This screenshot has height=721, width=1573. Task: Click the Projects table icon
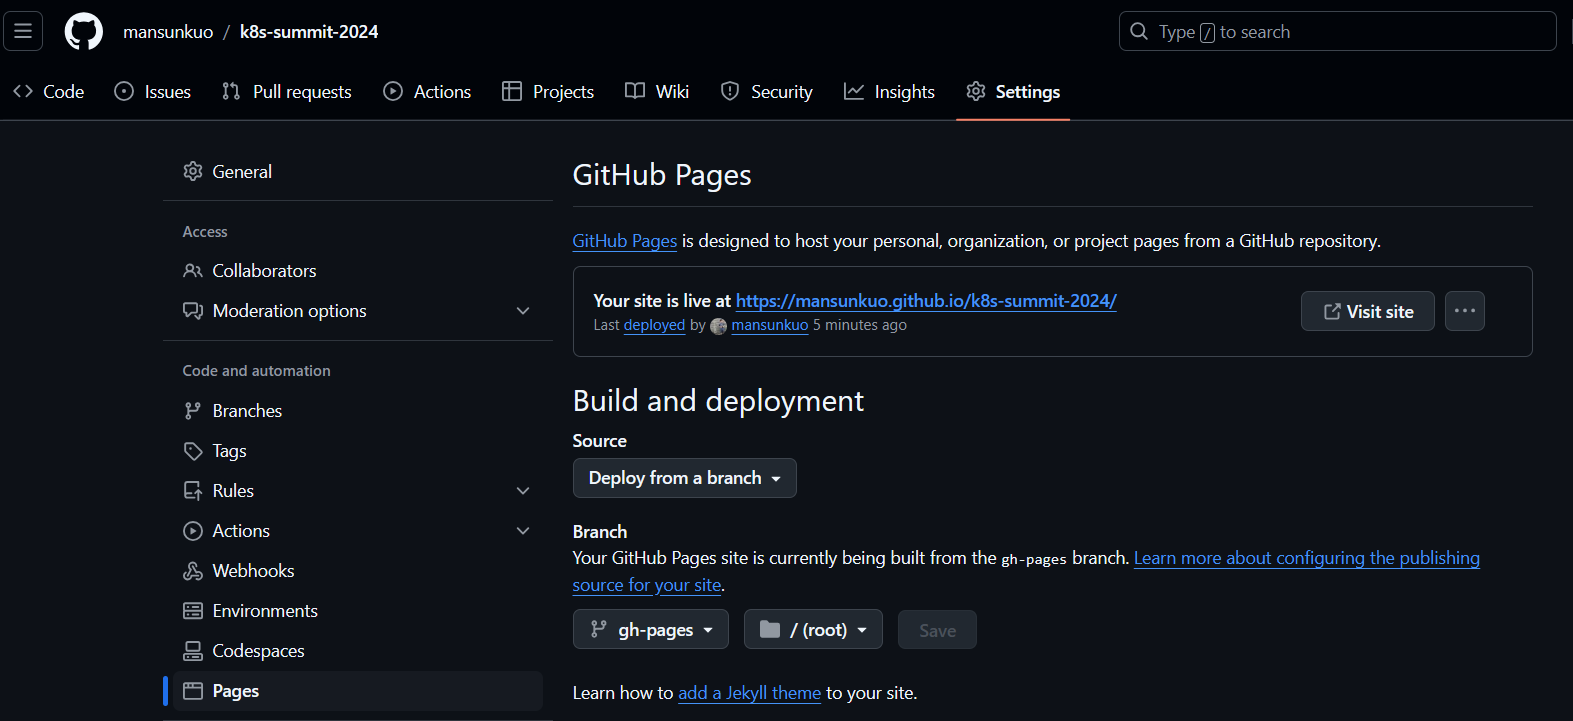pyautogui.click(x=512, y=91)
